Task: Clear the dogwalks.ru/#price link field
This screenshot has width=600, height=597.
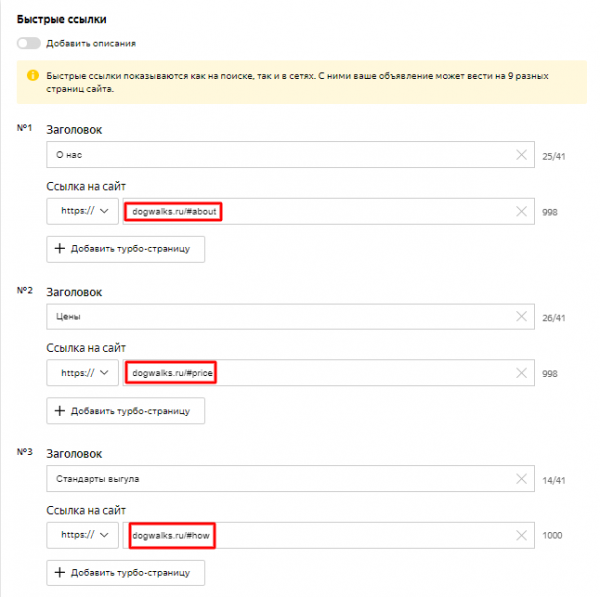Action: coord(521,373)
